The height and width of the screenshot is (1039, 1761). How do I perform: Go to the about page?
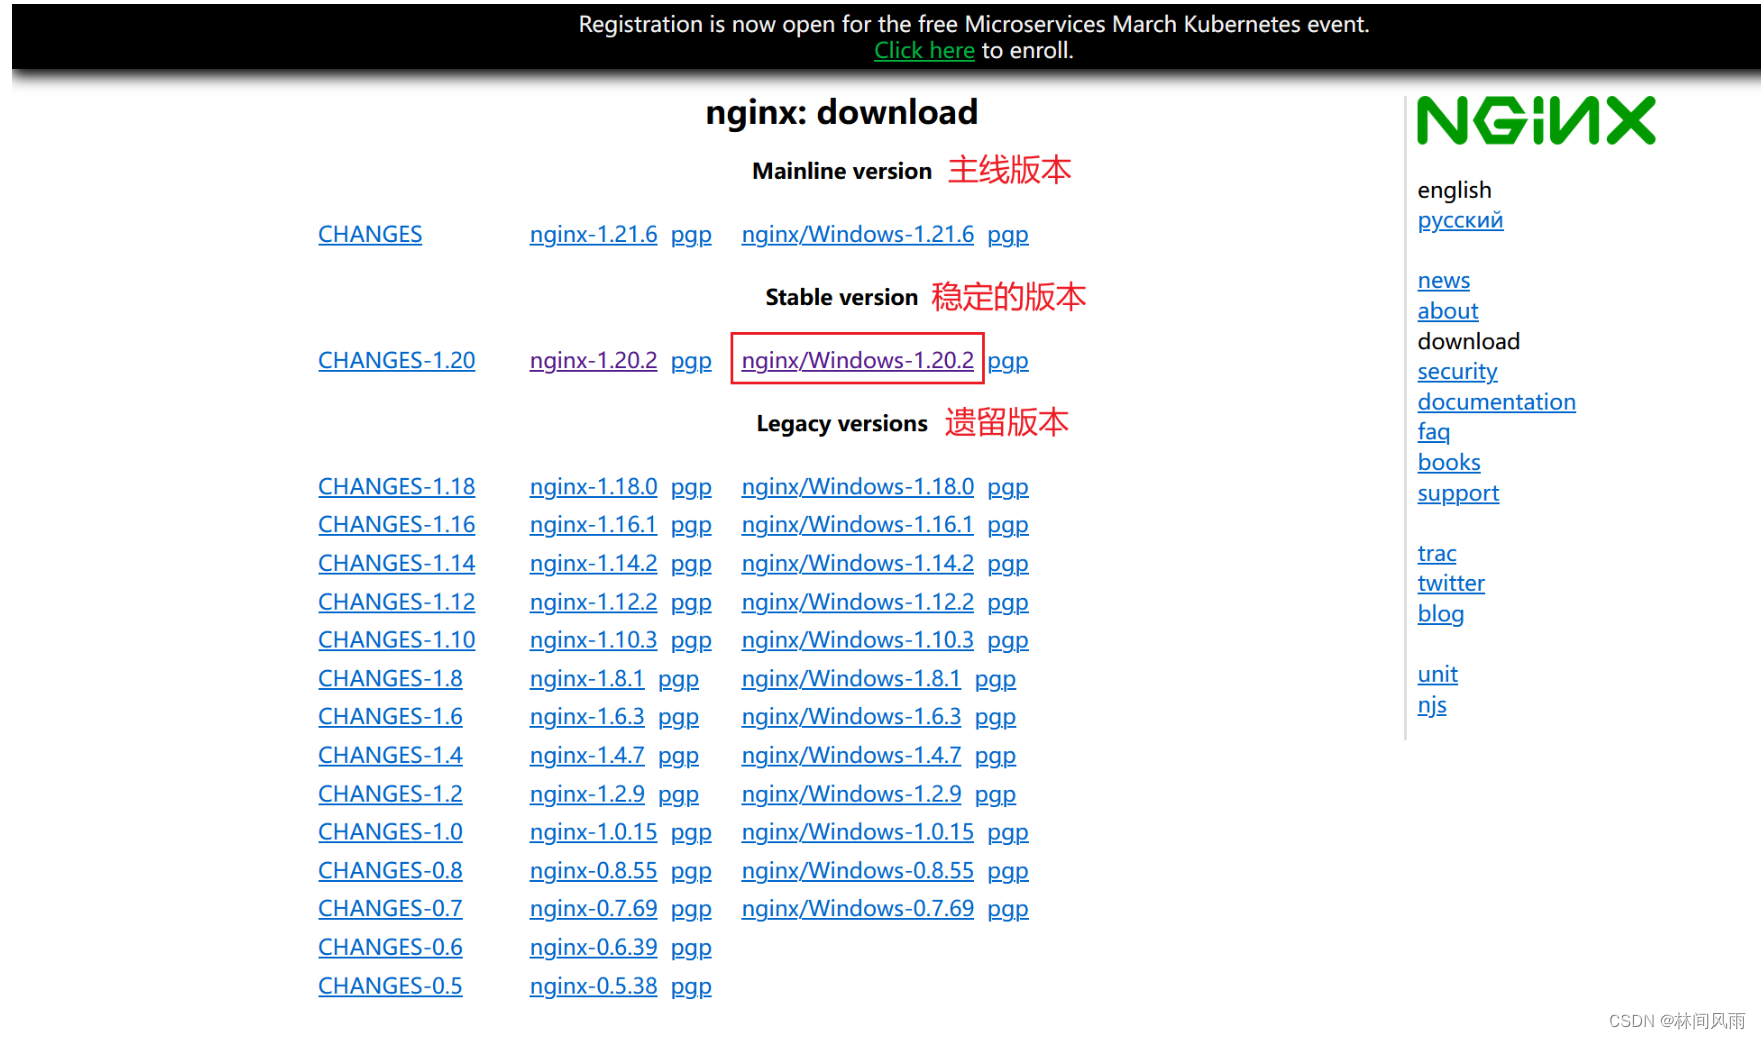click(x=1447, y=311)
